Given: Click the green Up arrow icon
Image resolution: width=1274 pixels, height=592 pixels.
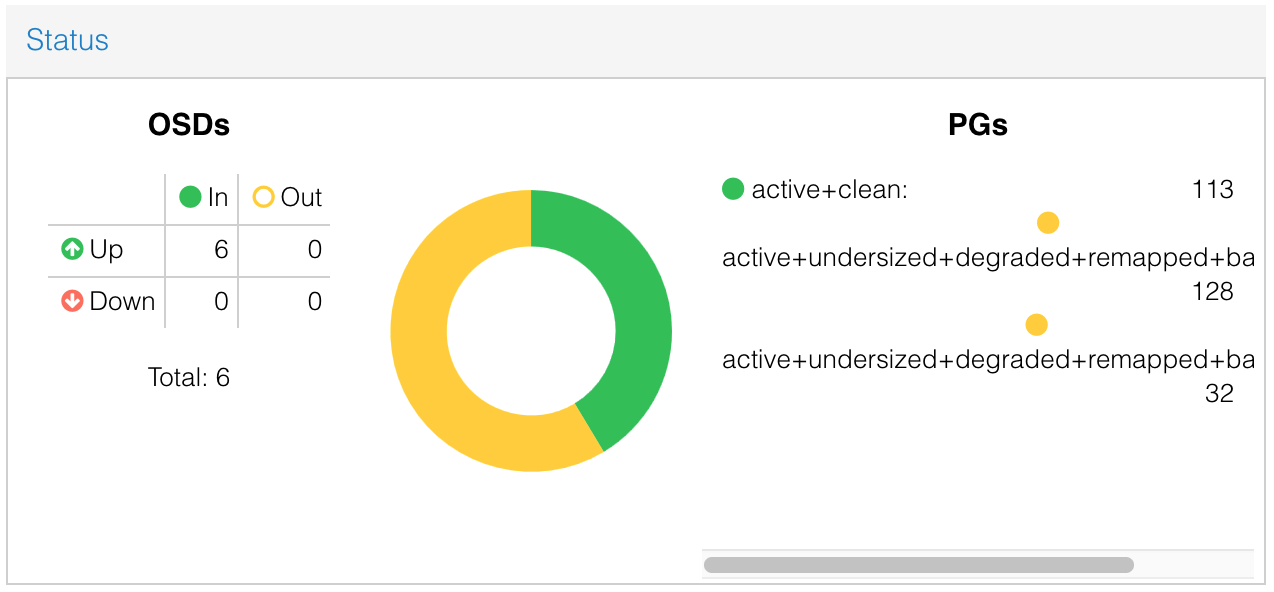Looking at the screenshot, I should pyautogui.click(x=72, y=249).
